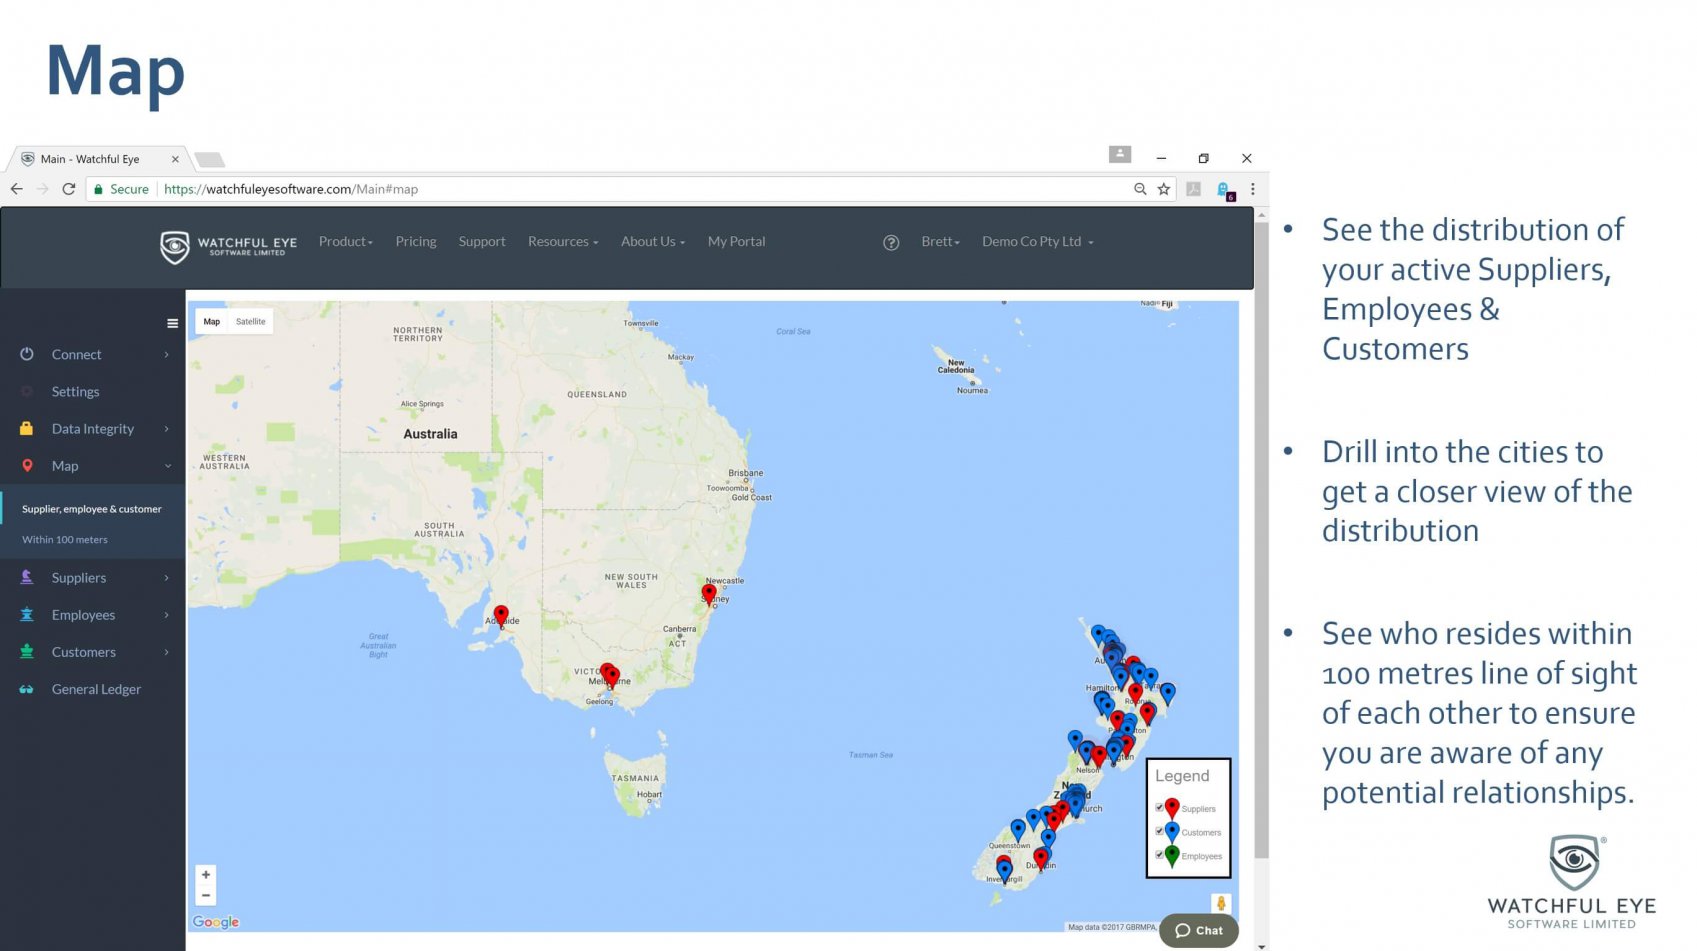Click the Customers sidebar icon
The image size is (1697, 951).
tap(27, 651)
